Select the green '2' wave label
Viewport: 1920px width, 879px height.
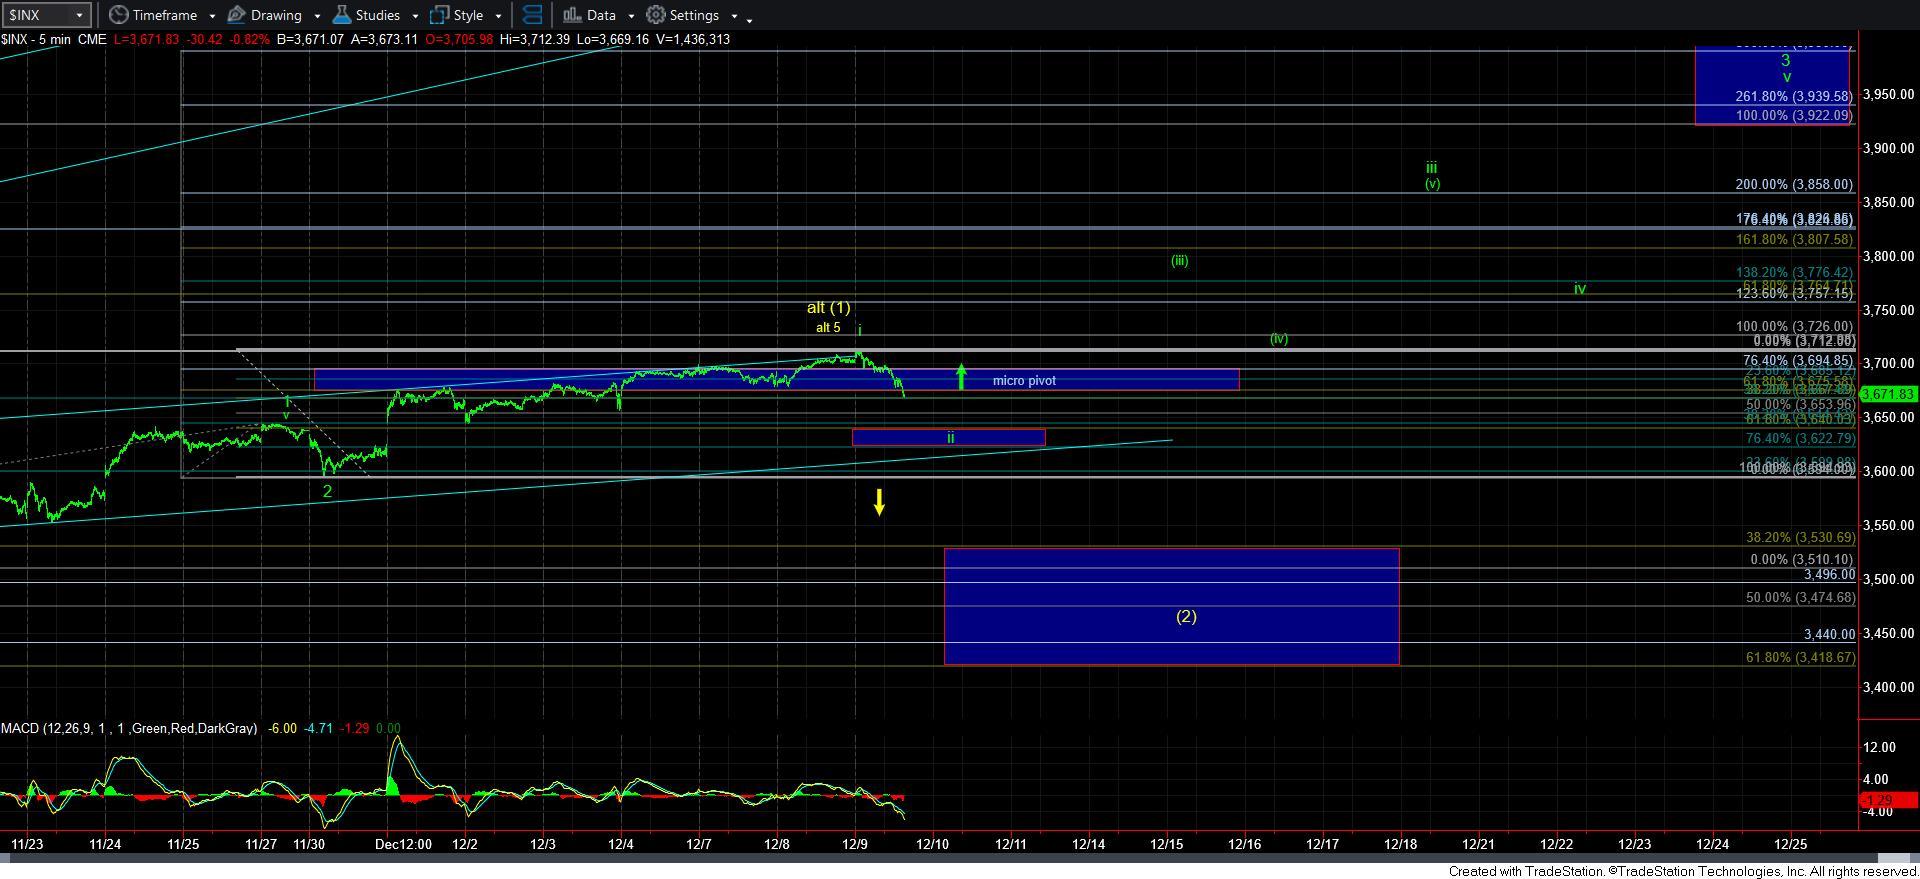[x=327, y=491]
